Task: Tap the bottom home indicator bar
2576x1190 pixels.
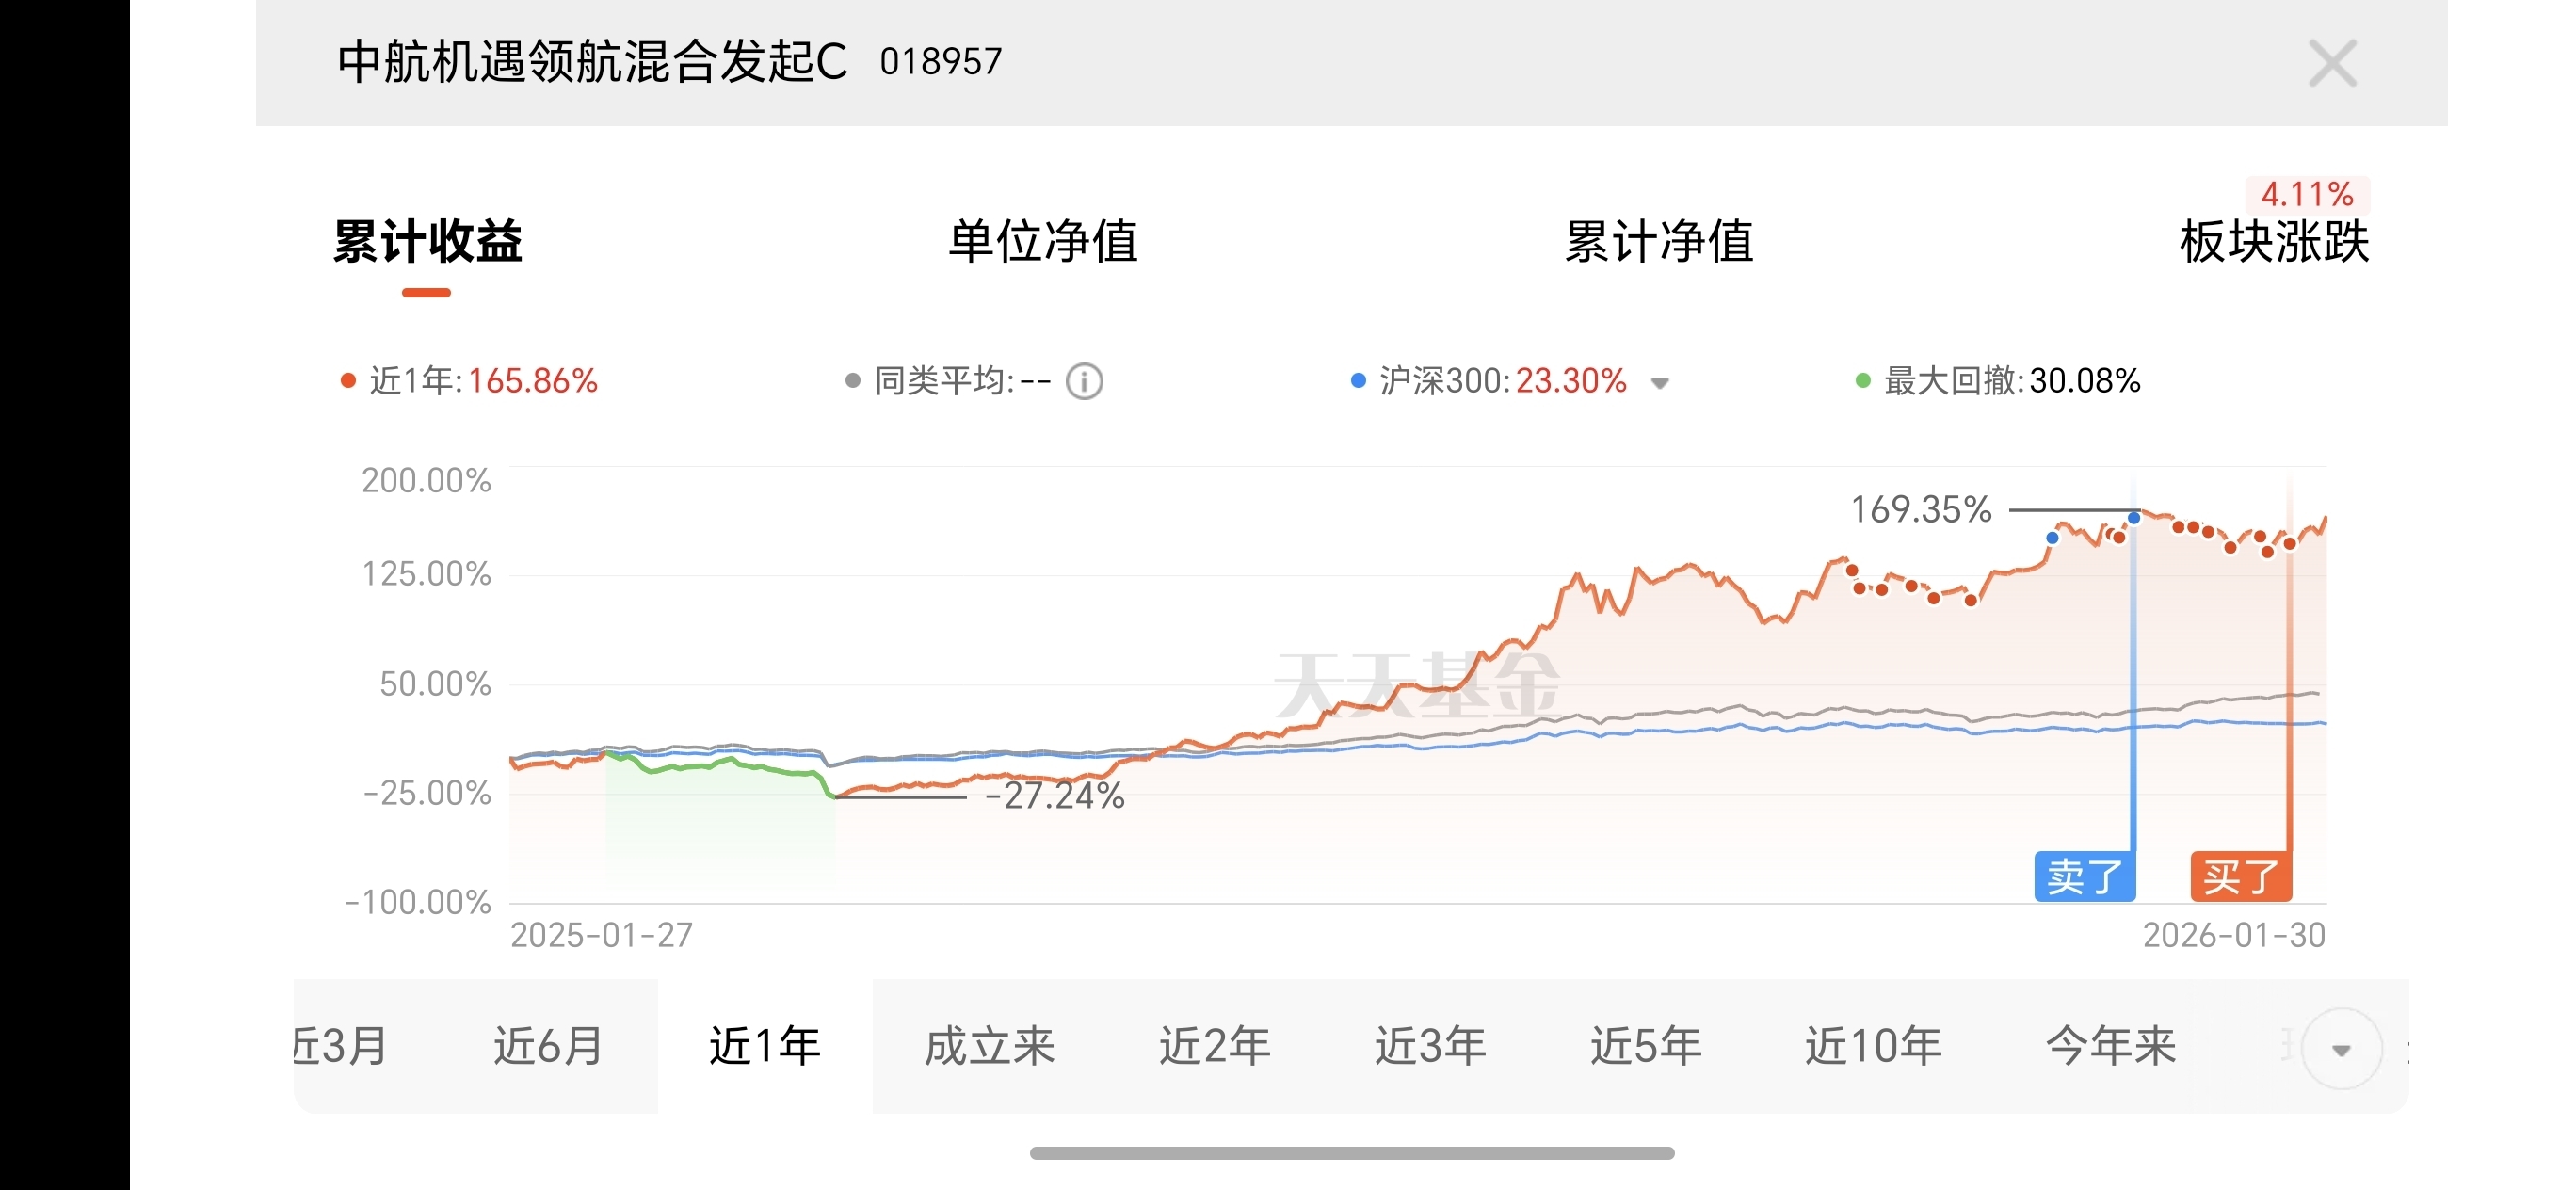Action: 1352,1153
